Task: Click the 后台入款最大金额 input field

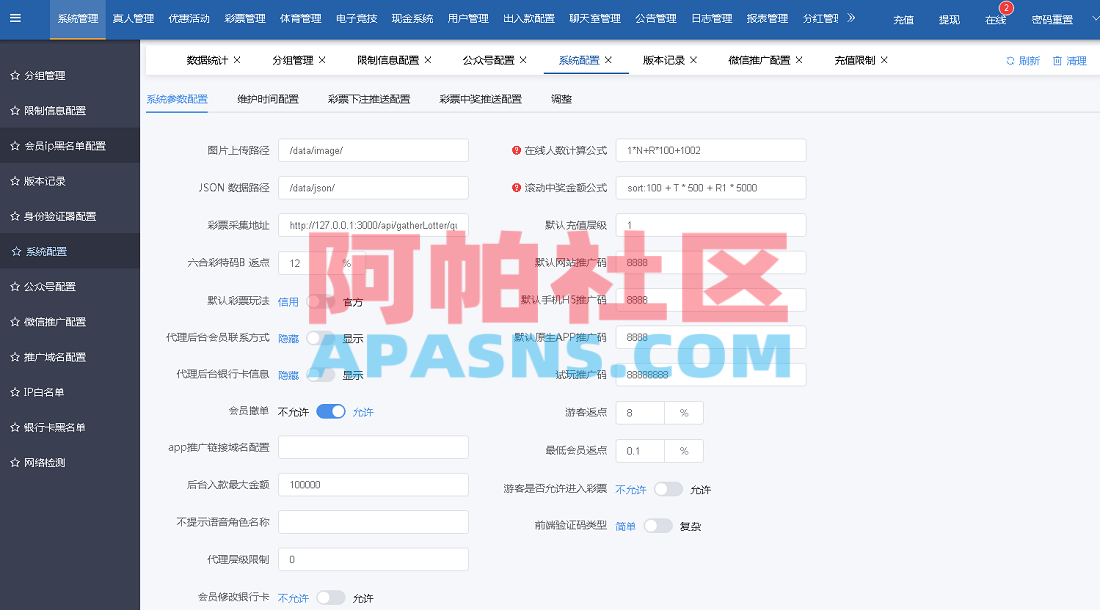Action: (x=373, y=484)
